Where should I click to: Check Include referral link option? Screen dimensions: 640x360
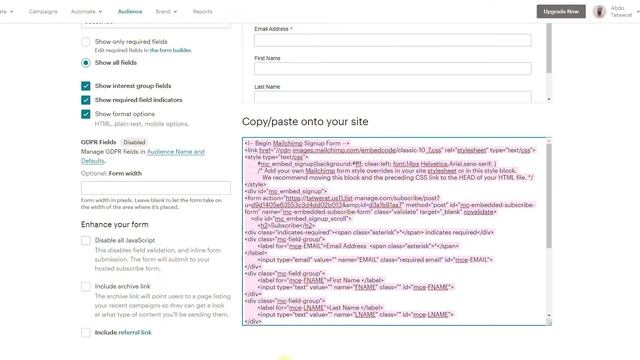tap(86, 333)
